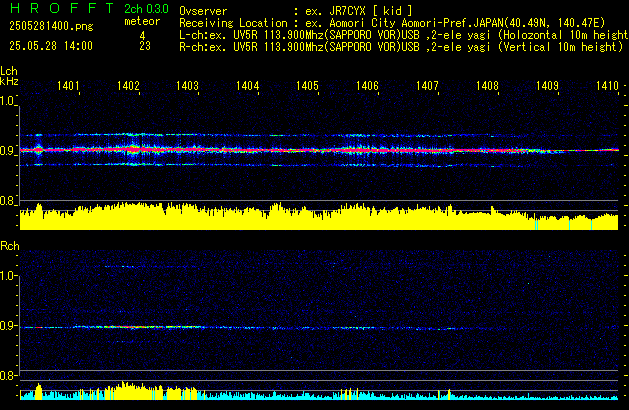Click the Rch '0.8' frequency axis label
629x410 pixels.
[7, 375]
